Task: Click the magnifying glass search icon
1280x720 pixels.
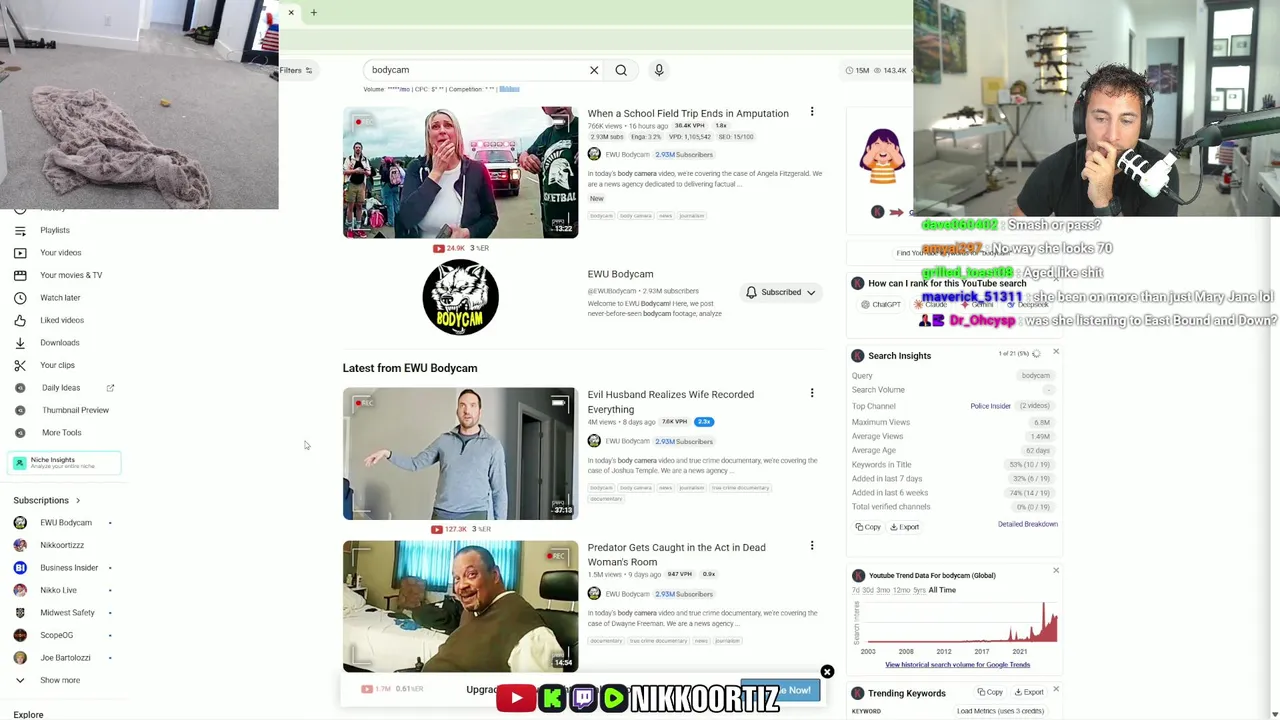Action: pyautogui.click(x=621, y=70)
